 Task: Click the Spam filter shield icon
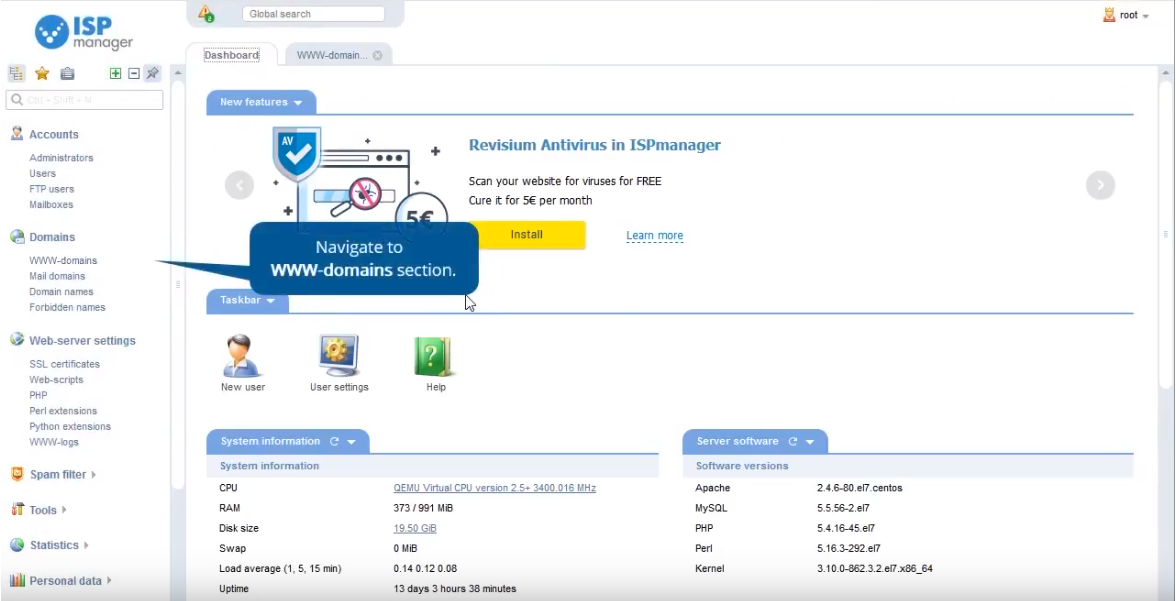[17, 474]
